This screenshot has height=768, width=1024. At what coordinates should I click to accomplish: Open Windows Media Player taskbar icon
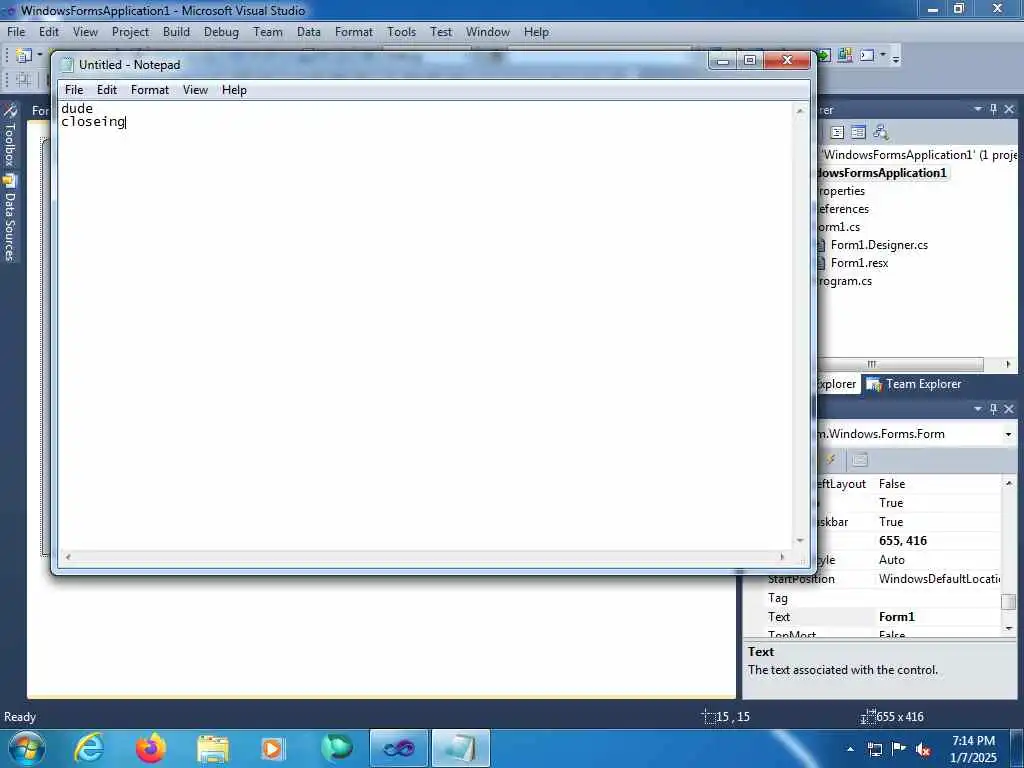(272, 748)
